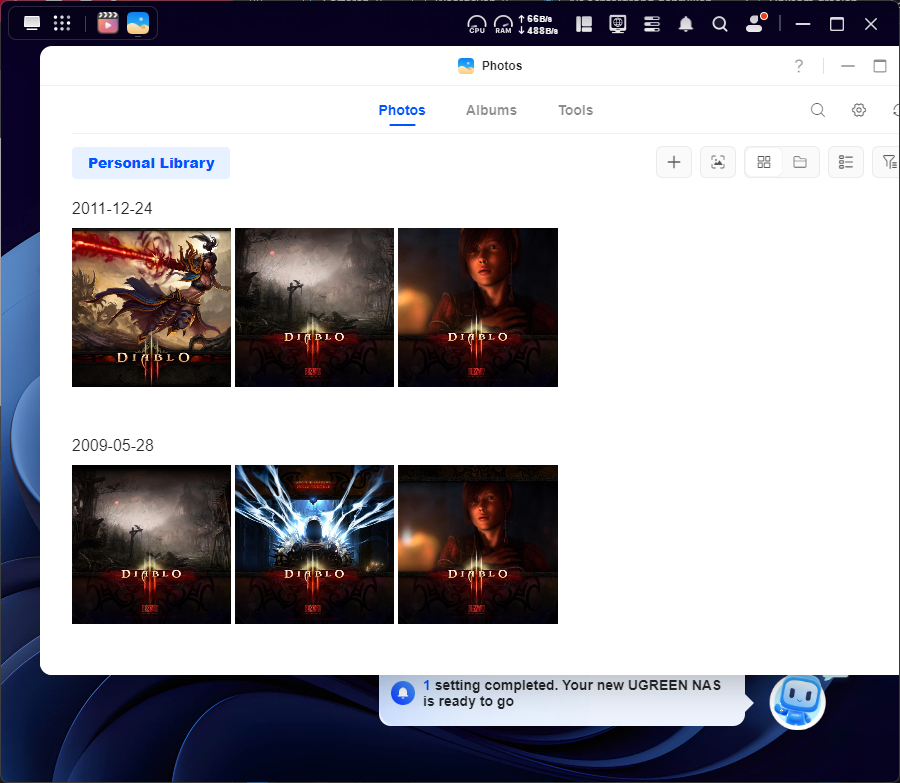Open the batch select list icon
900x783 pixels.
coord(846,162)
